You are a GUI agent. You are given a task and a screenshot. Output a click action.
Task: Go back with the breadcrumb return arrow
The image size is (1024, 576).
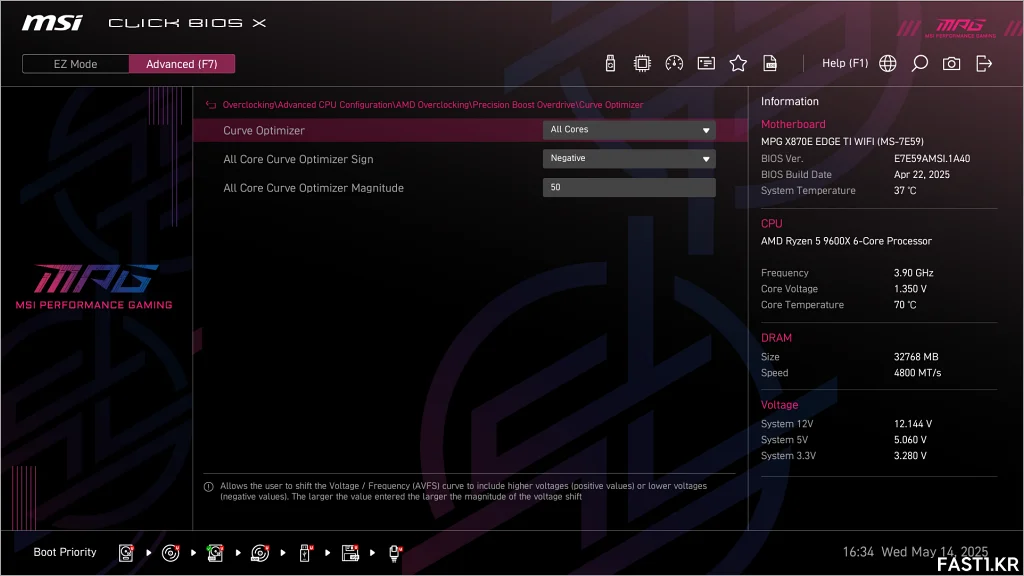click(x=210, y=104)
